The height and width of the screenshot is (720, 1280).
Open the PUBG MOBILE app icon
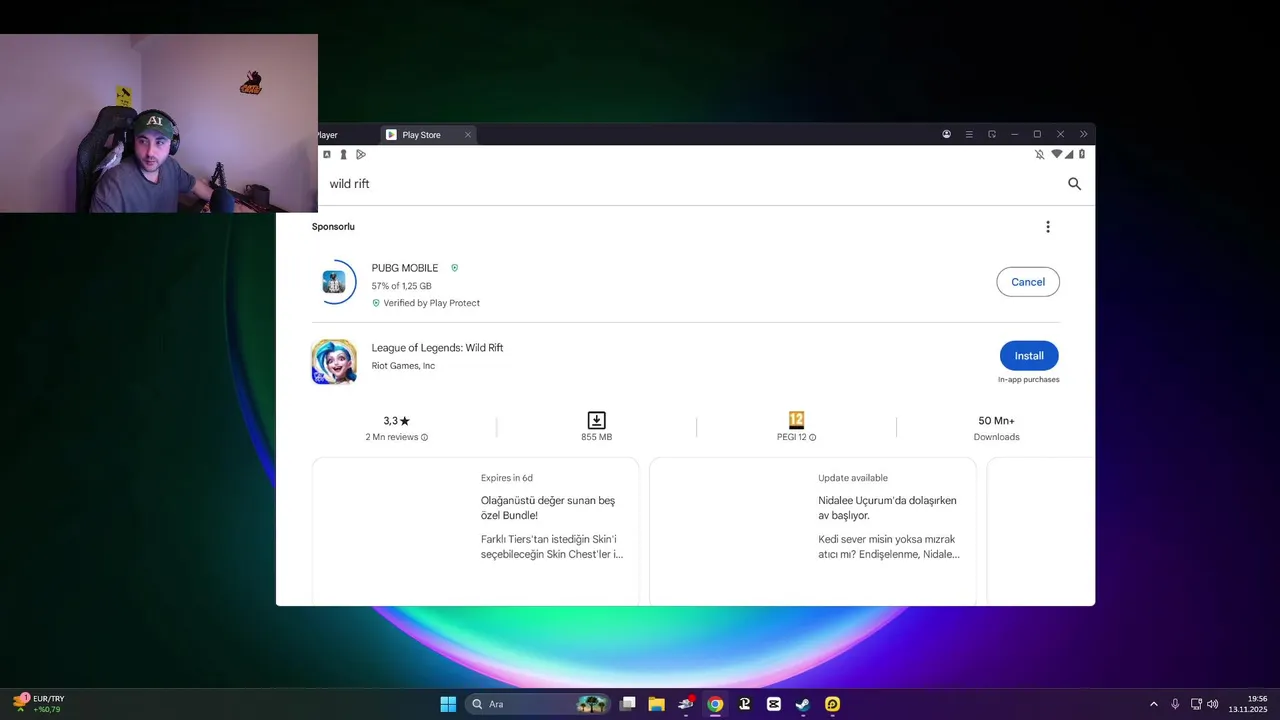(x=334, y=282)
